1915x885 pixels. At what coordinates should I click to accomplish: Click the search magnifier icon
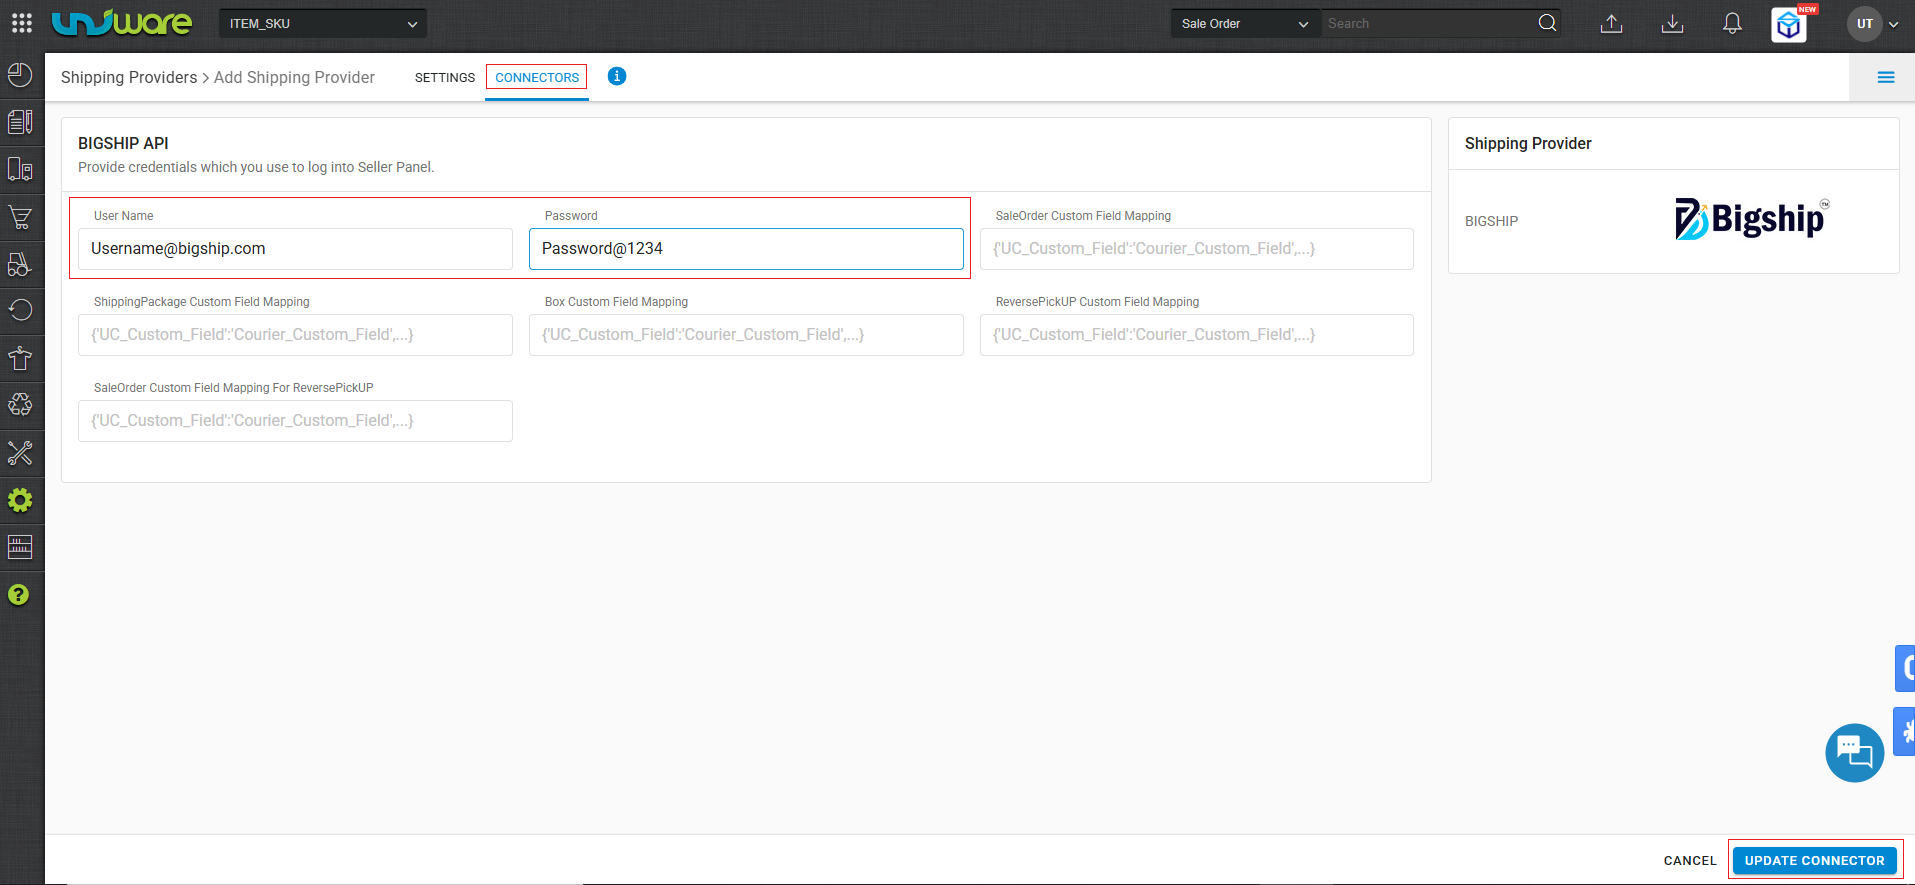(x=1547, y=23)
